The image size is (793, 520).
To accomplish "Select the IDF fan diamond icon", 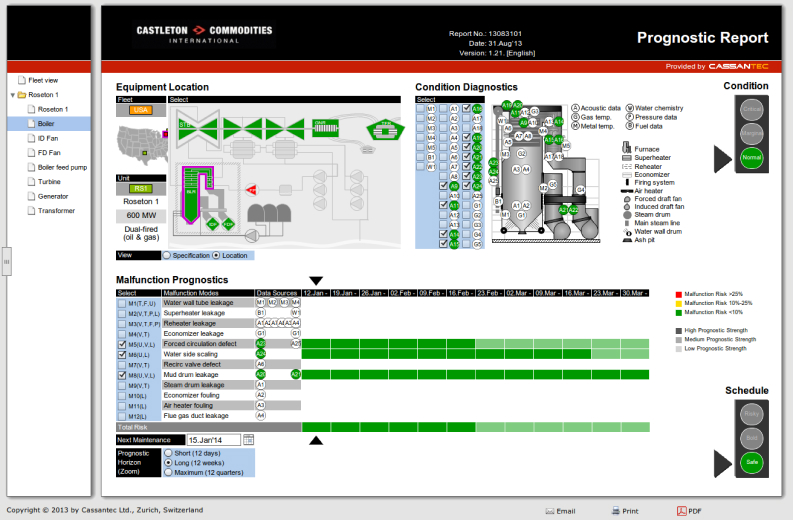I will 213,224.
